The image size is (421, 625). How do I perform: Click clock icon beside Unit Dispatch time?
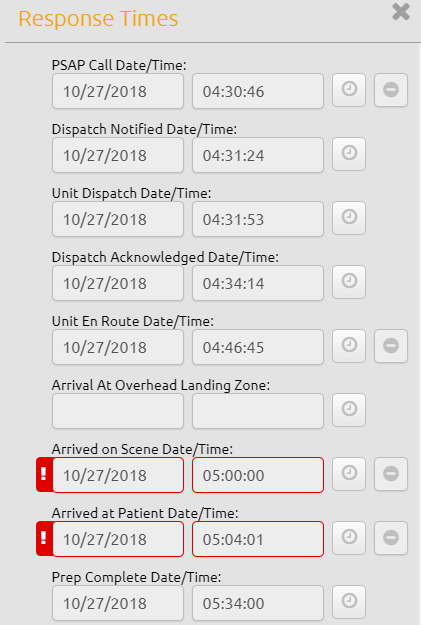click(349, 218)
